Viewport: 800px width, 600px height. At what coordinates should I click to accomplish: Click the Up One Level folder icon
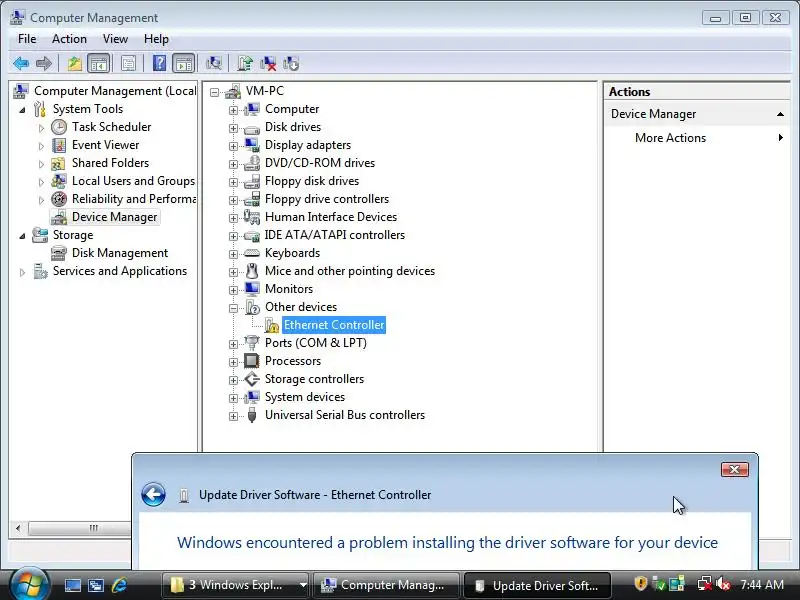pos(75,64)
